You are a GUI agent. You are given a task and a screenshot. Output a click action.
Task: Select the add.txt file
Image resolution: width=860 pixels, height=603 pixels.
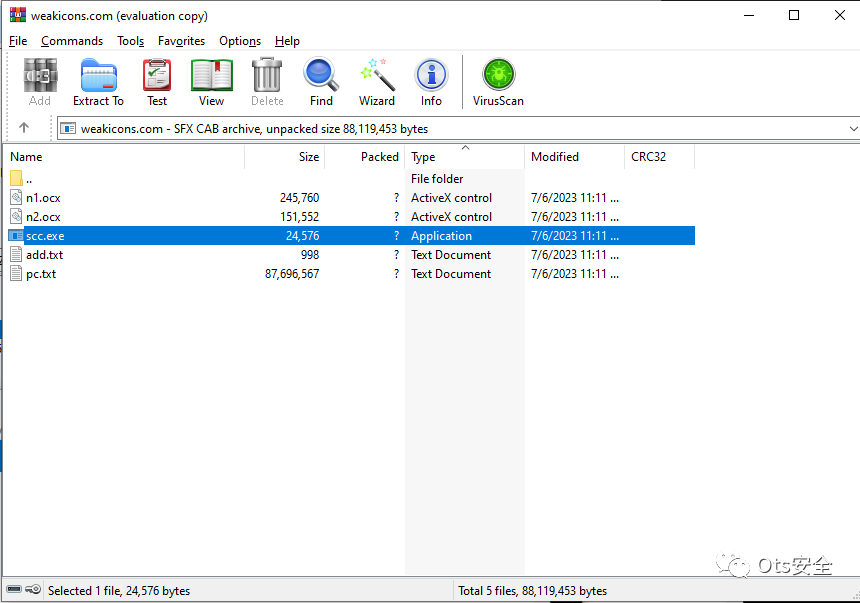[x=44, y=255]
